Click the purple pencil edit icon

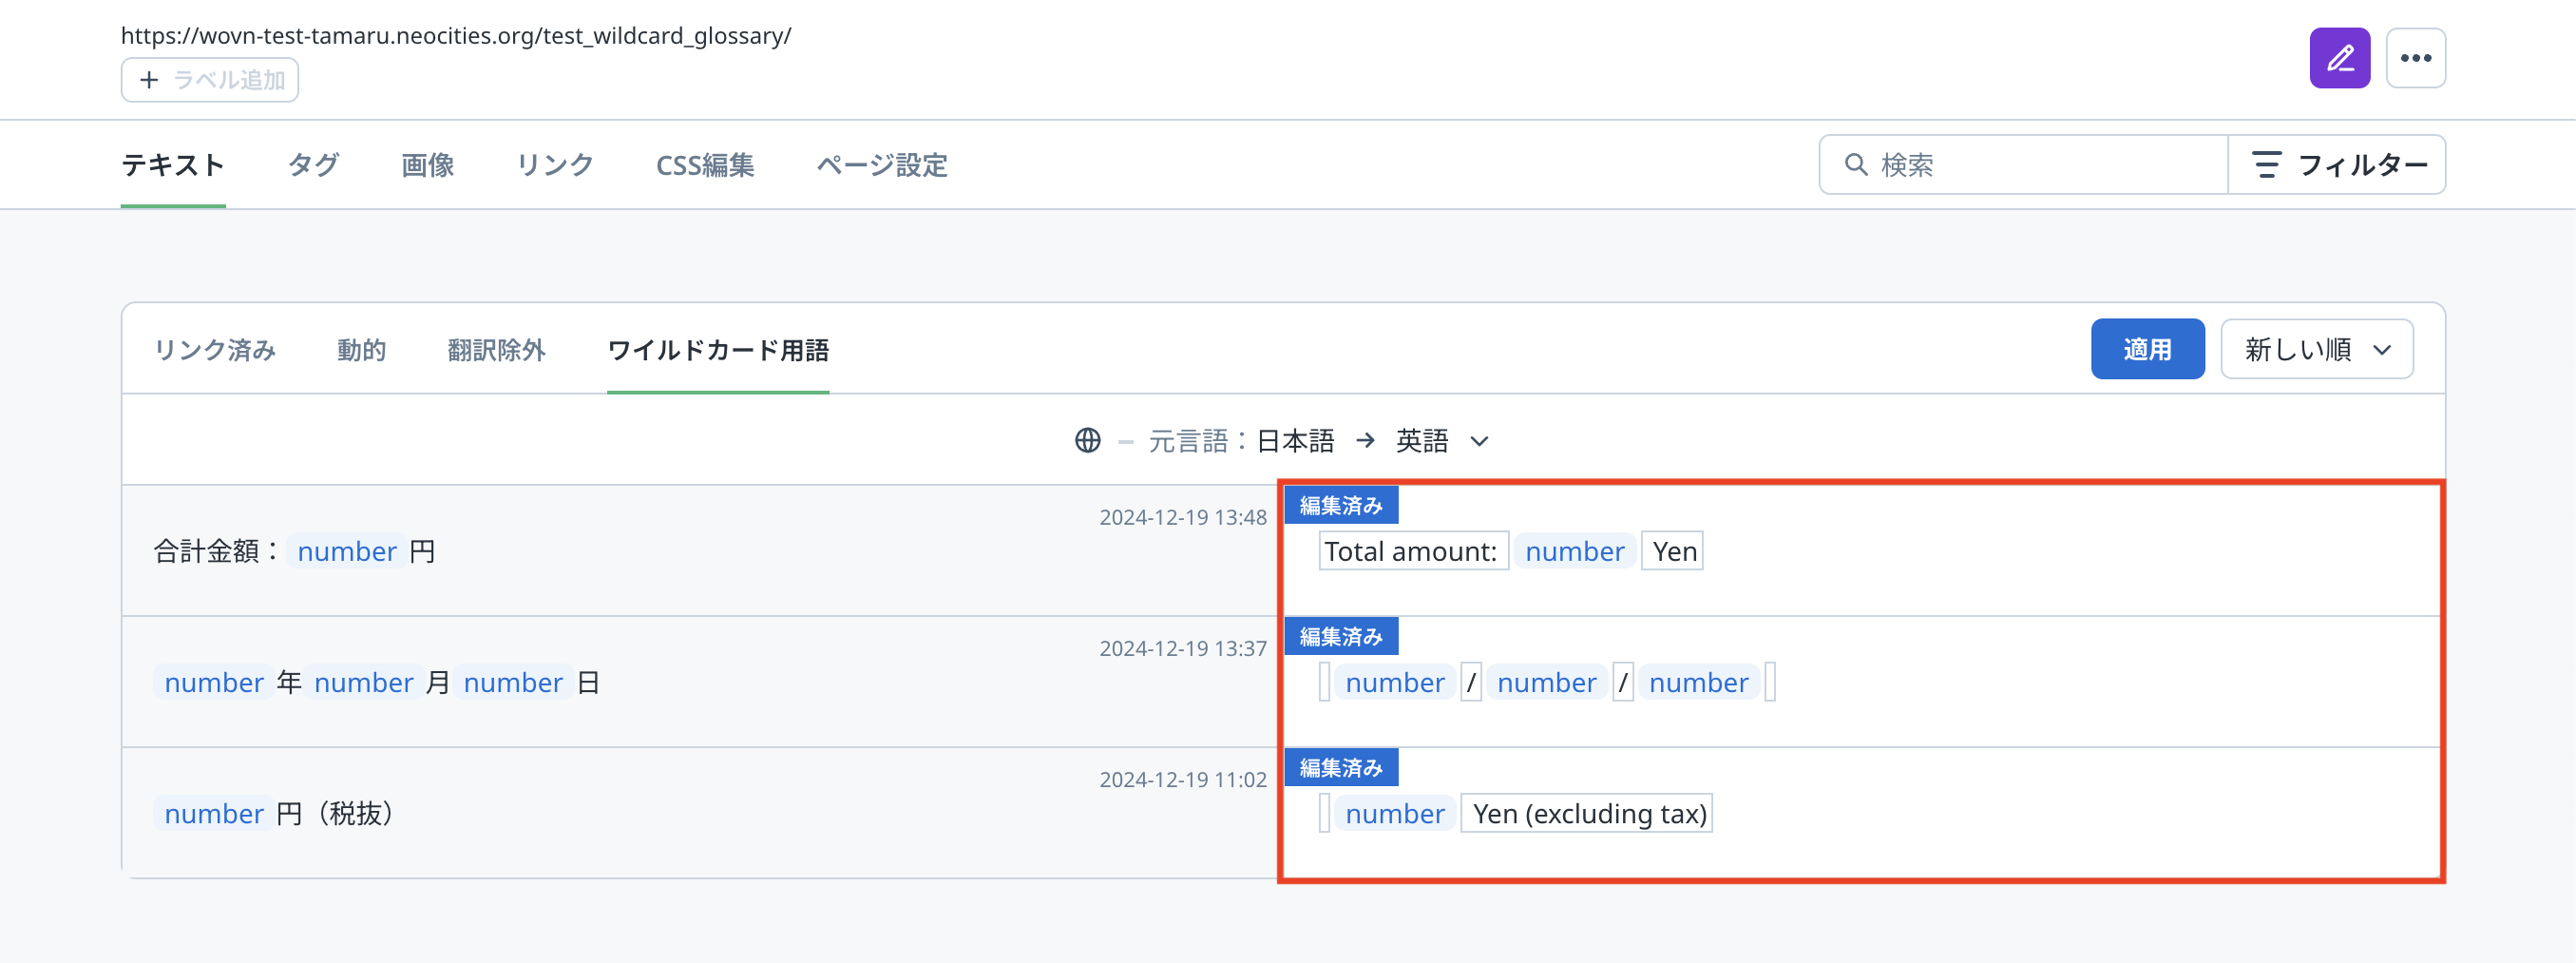click(x=2339, y=58)
